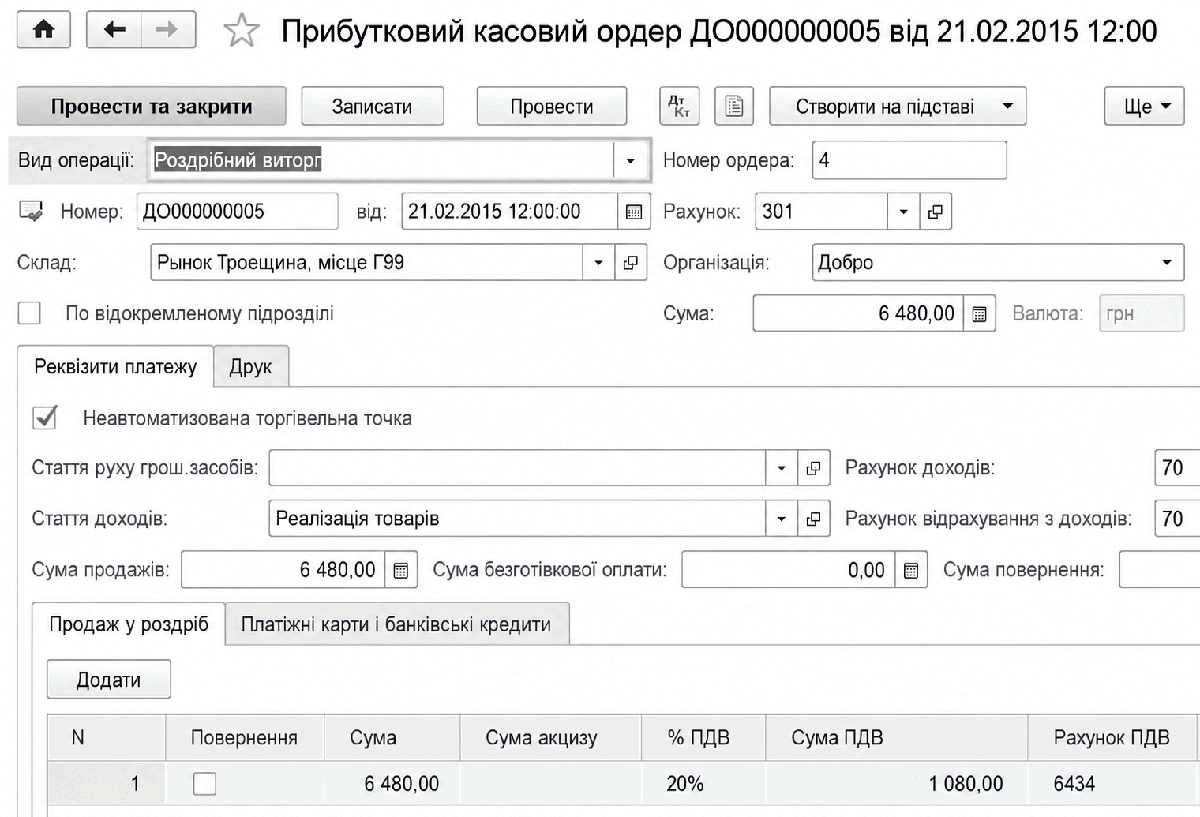This screenshot has width=1200, height=817.
Task: Click Додати button
Action: (x=109, y=680)
